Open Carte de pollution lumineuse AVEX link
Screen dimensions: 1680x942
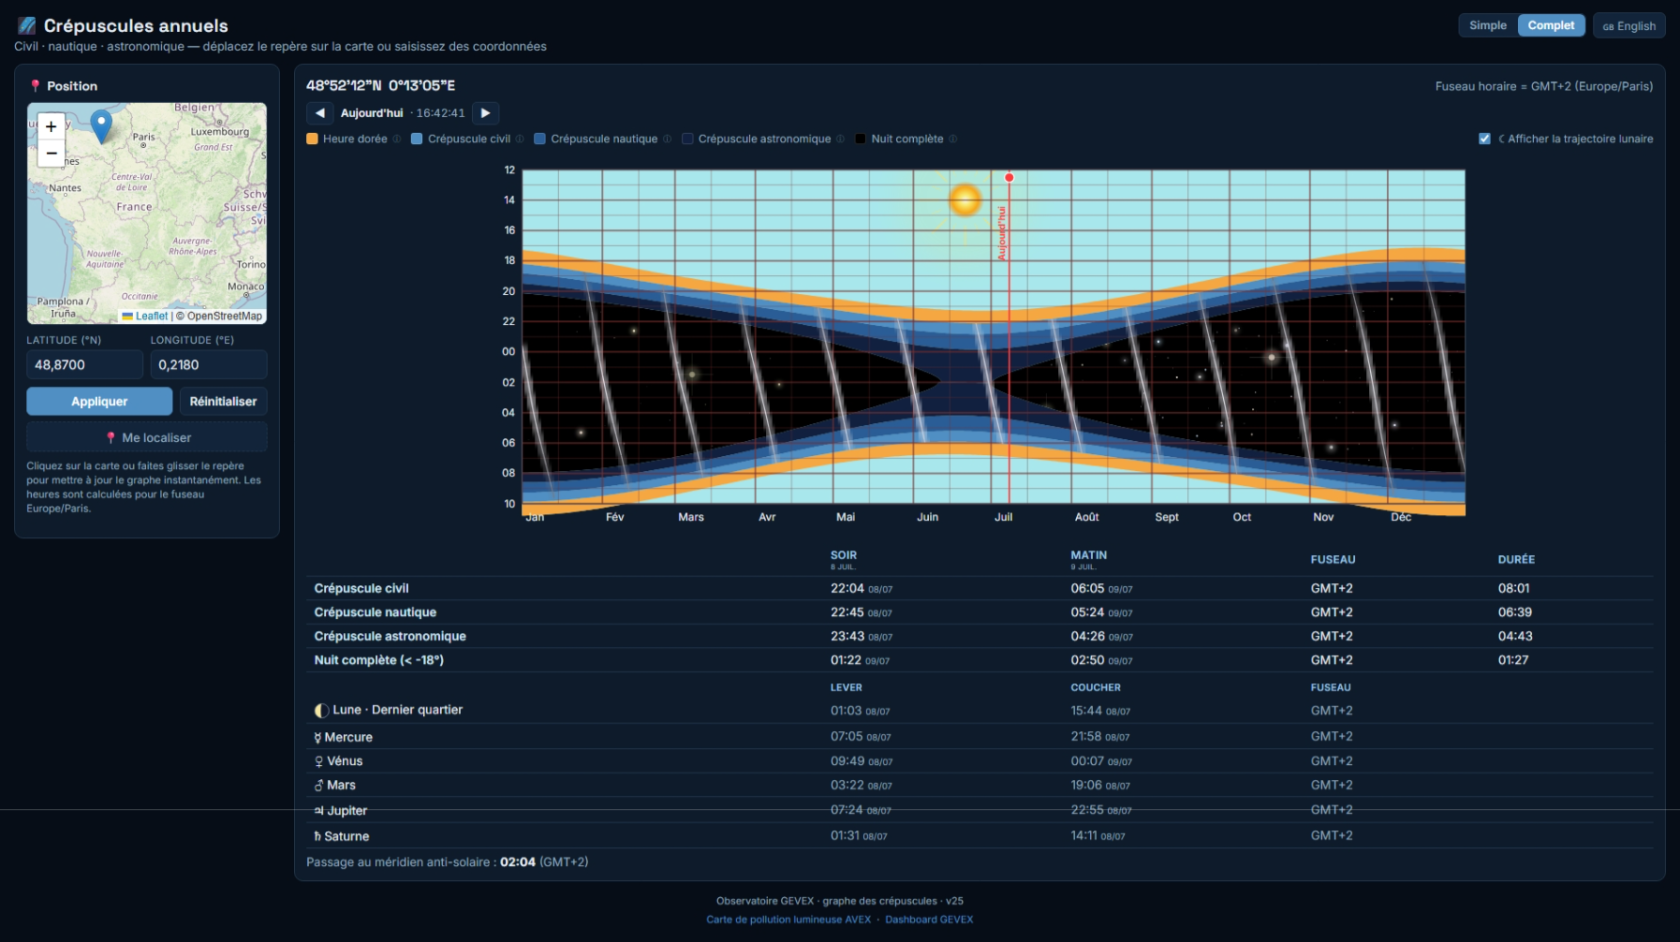pyautogui.click(x=788, y=920)
